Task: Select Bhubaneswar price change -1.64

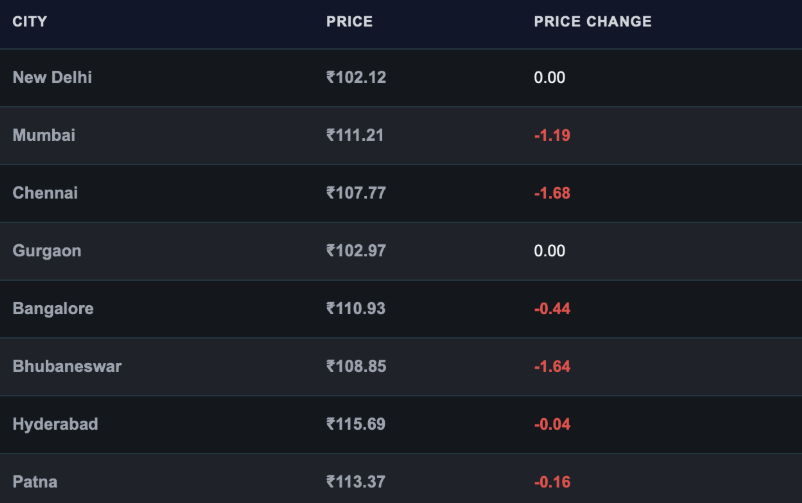Action: coord(552,366)
